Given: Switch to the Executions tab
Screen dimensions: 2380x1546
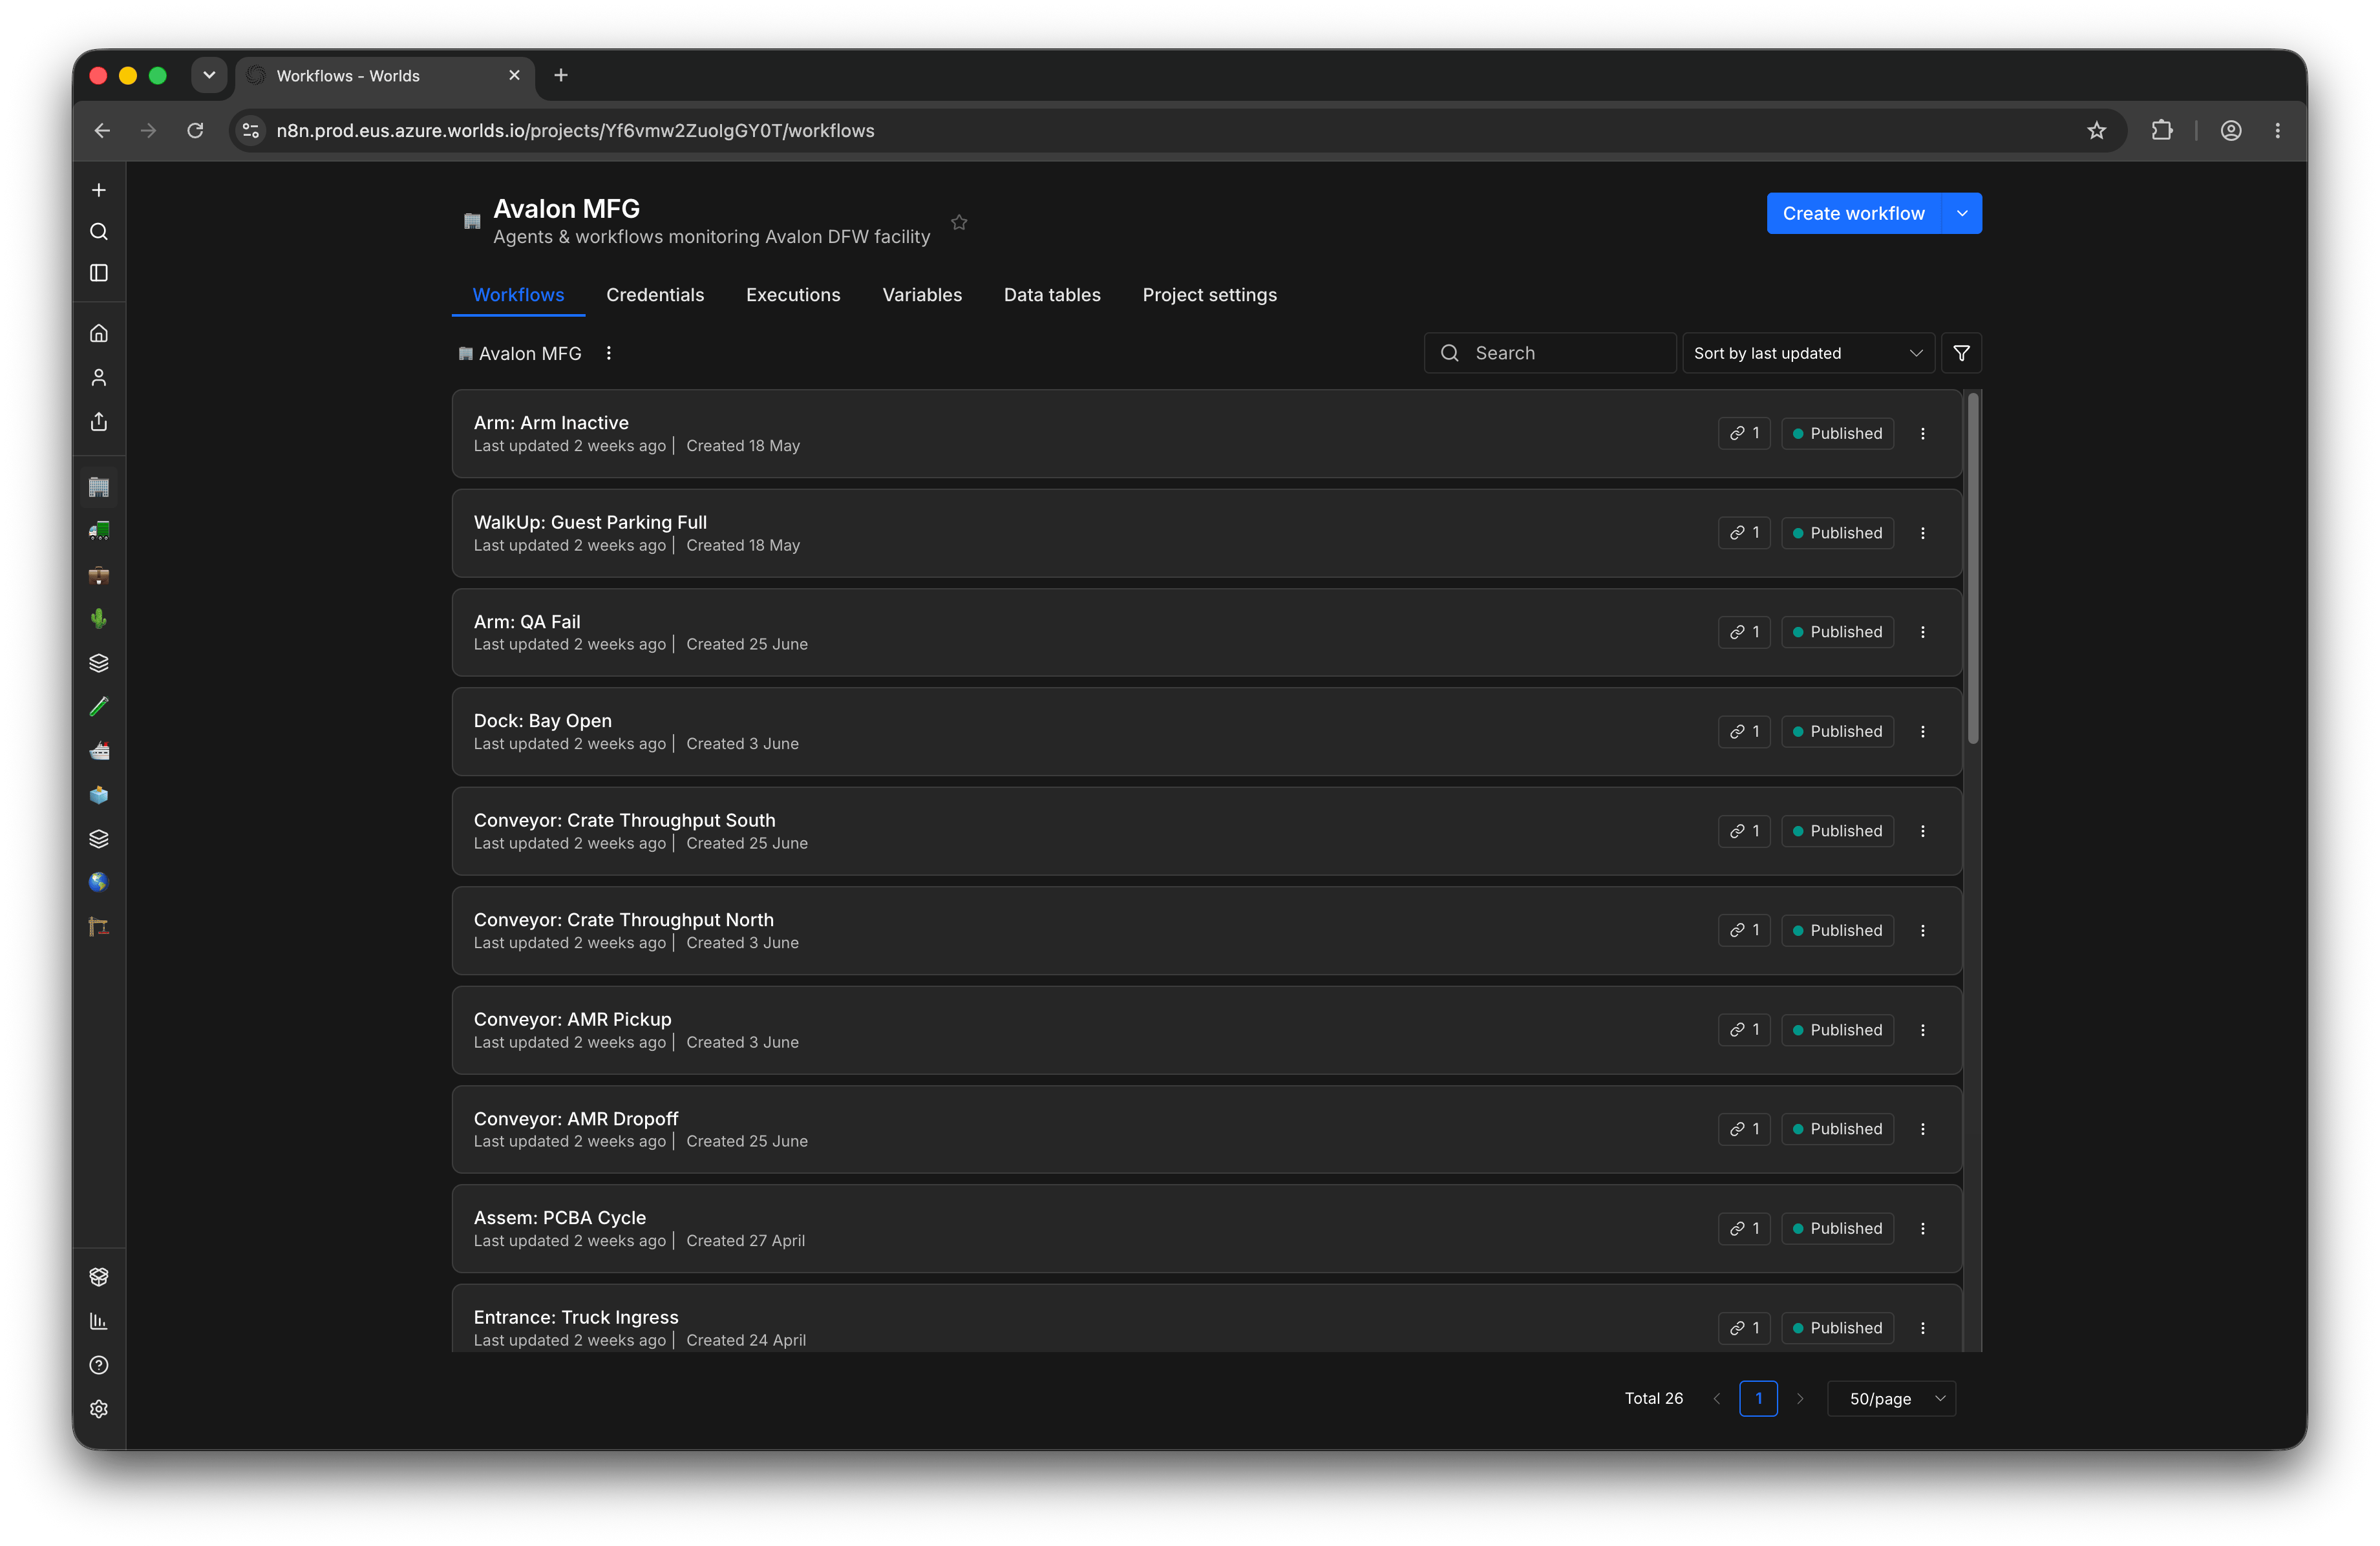Looking at the screenshot, I should coord(793,295).
